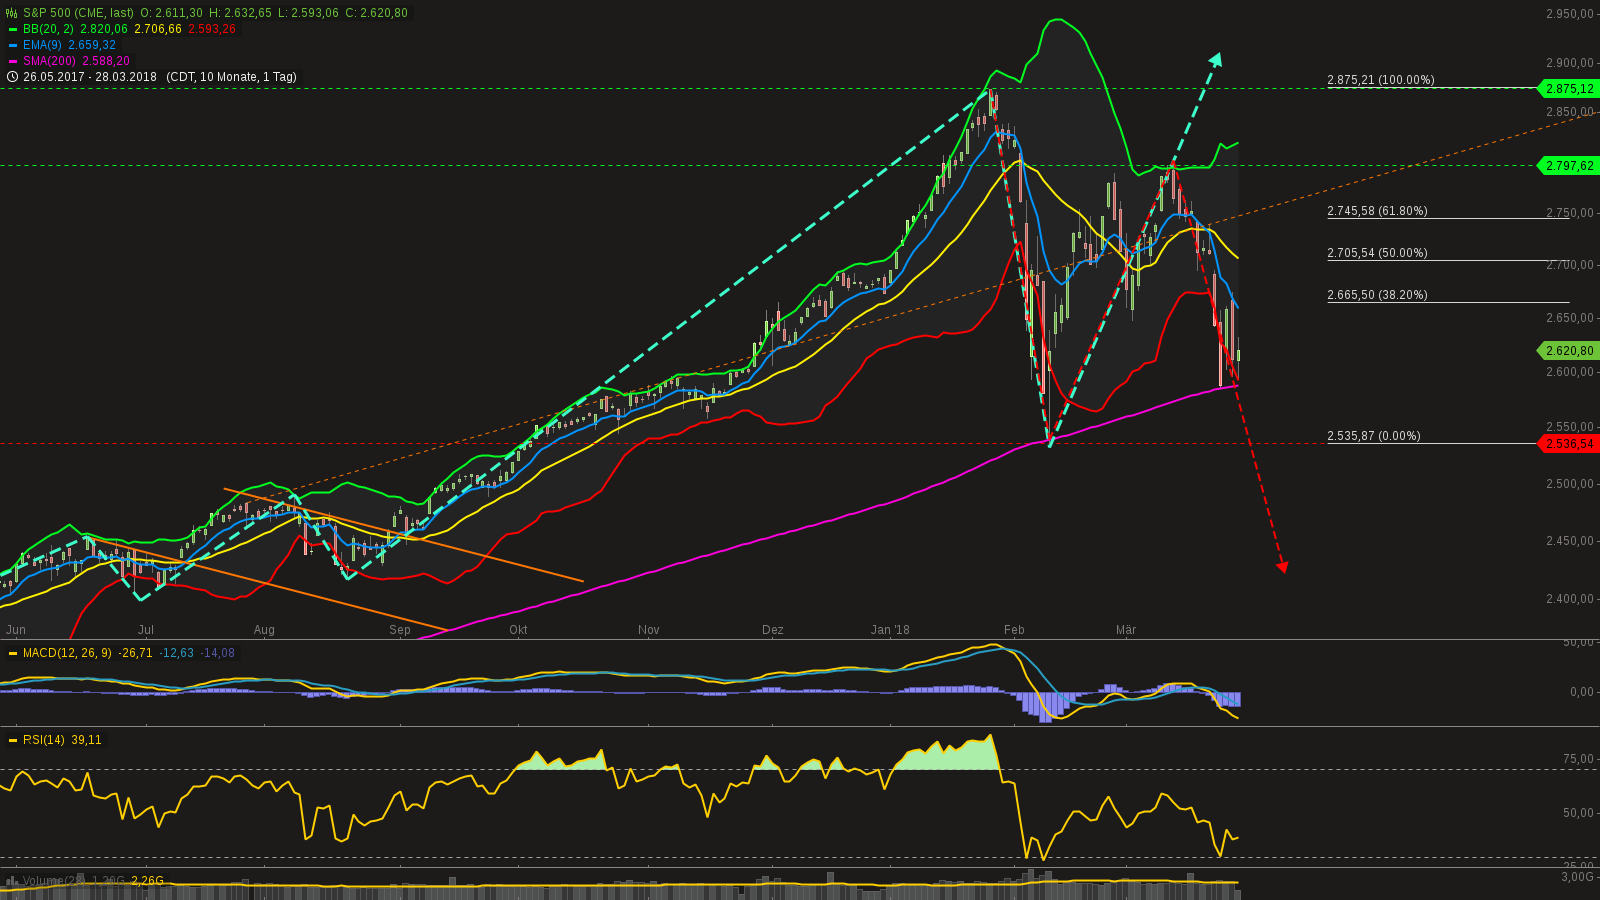
Task: Click the Feb label on the time axis
Action: coord(1014,630)
